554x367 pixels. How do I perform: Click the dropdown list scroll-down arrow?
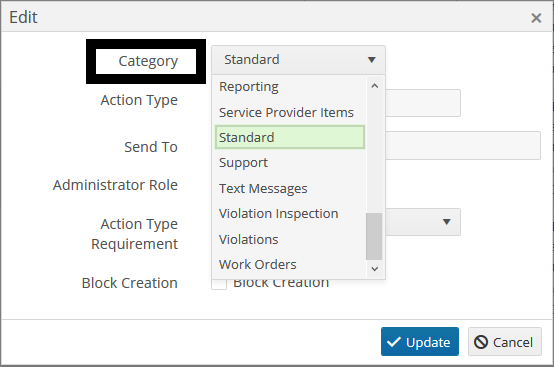(x=375, y=269)
